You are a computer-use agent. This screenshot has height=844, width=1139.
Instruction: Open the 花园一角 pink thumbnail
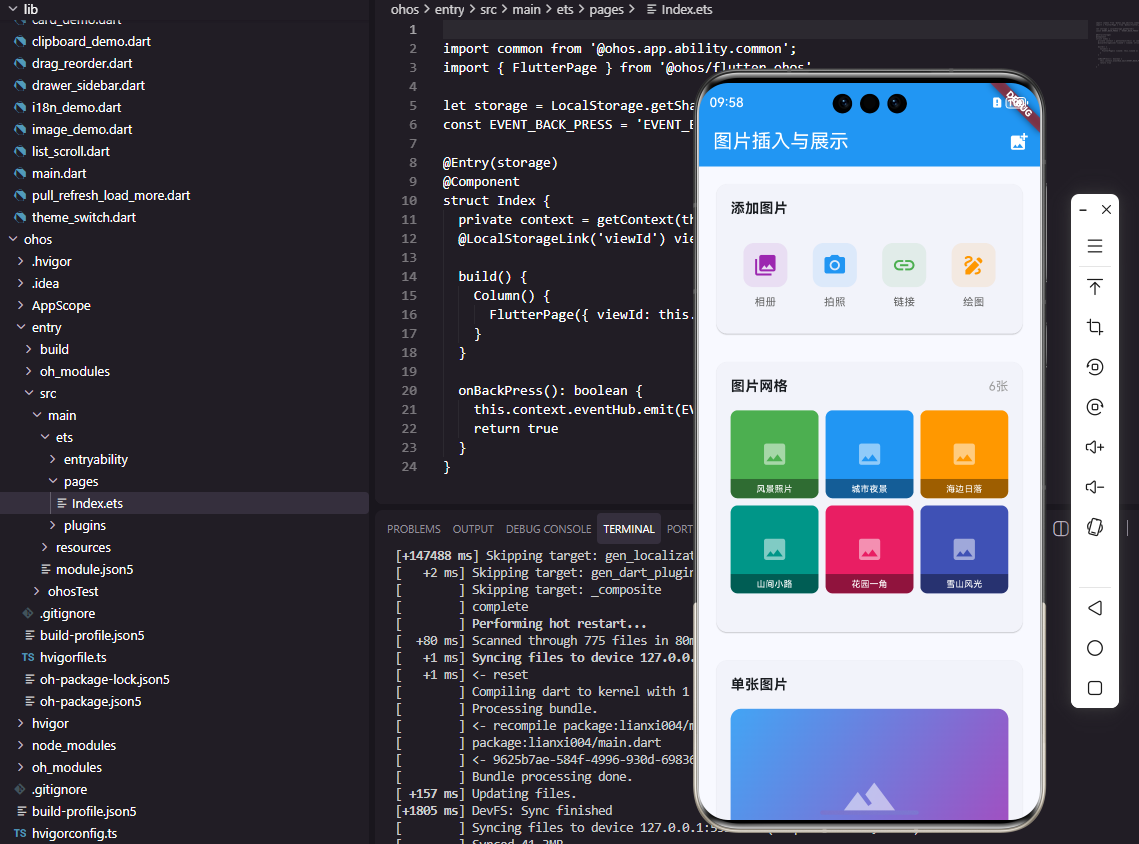coord(869,549)
